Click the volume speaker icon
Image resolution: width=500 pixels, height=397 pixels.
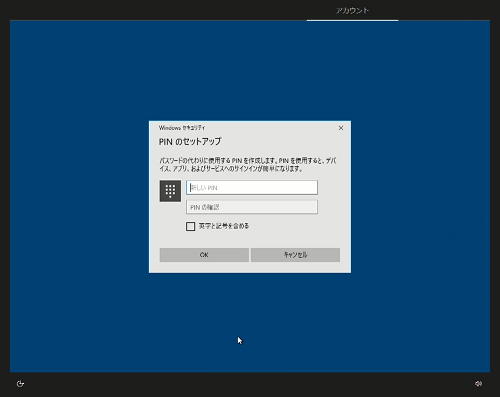pyautogui.click(x=478, y=384)
